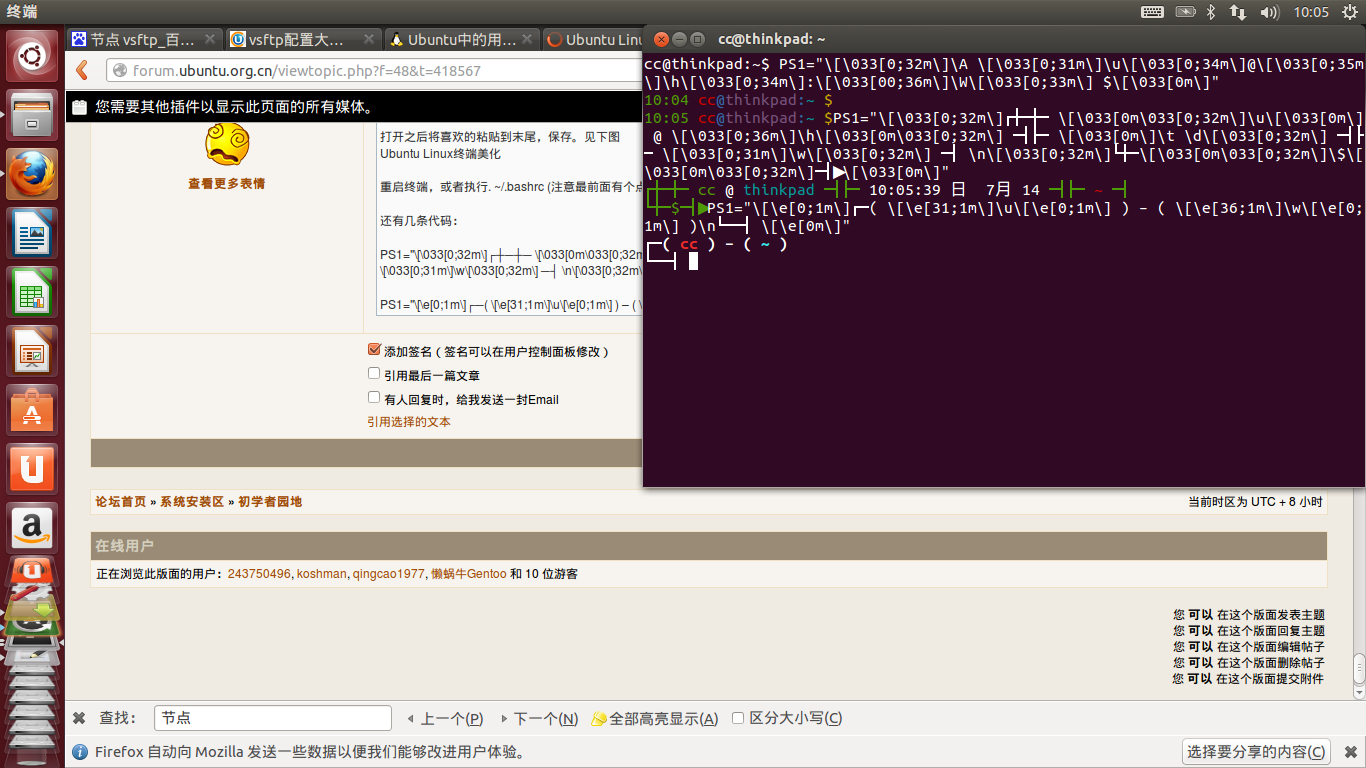Open LibreOffice Calc from launcher

[32, 293]
